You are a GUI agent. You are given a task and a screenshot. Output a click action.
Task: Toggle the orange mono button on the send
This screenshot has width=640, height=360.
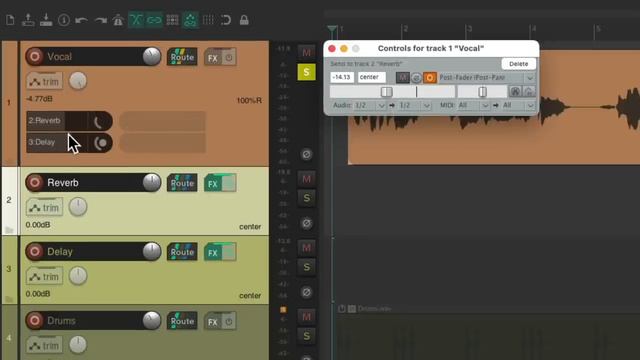click(x=430, y=78)
